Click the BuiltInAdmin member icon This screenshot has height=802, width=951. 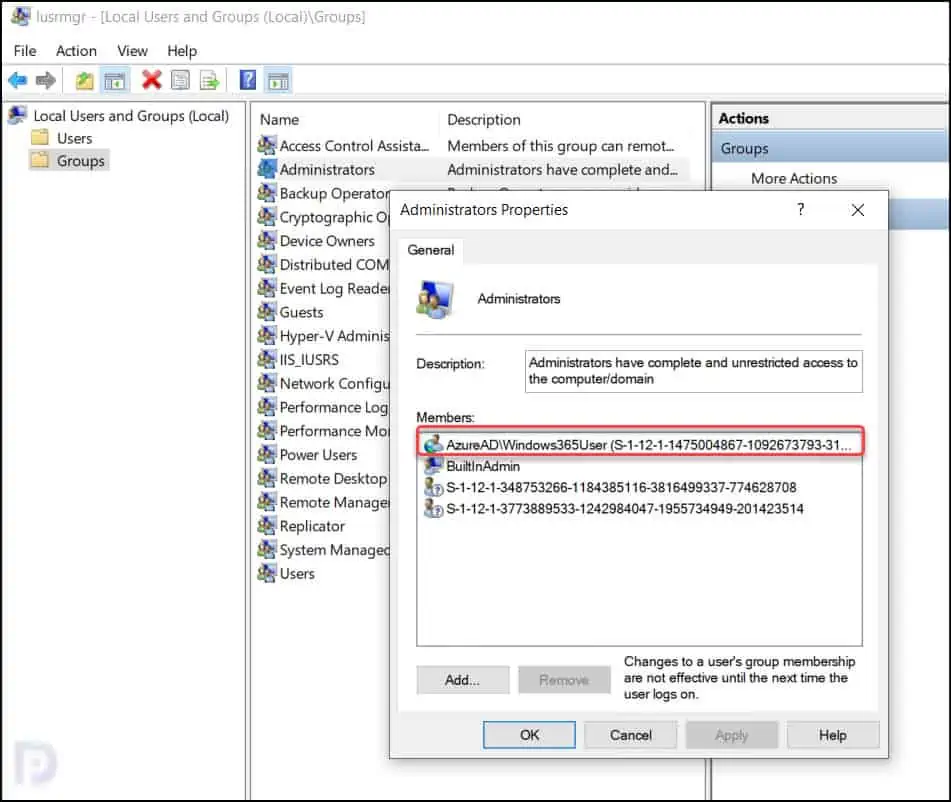(433, 465)
